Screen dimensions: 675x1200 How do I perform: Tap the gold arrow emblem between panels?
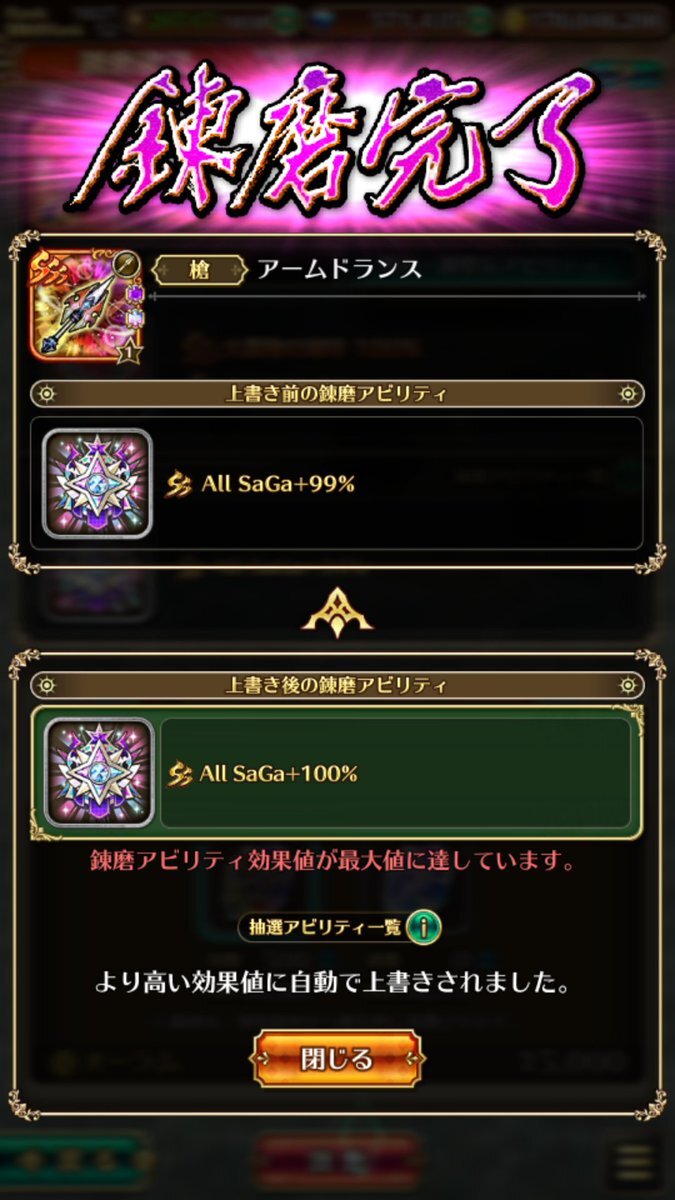tap(337, 610)
